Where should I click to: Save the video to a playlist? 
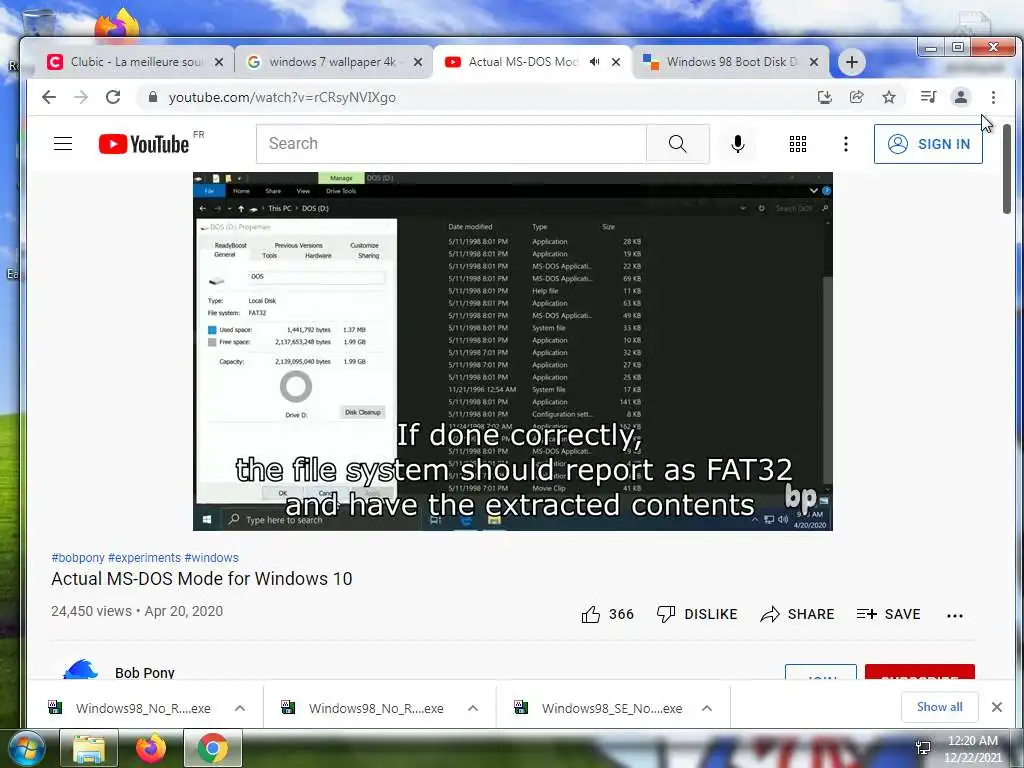point(889,614)
